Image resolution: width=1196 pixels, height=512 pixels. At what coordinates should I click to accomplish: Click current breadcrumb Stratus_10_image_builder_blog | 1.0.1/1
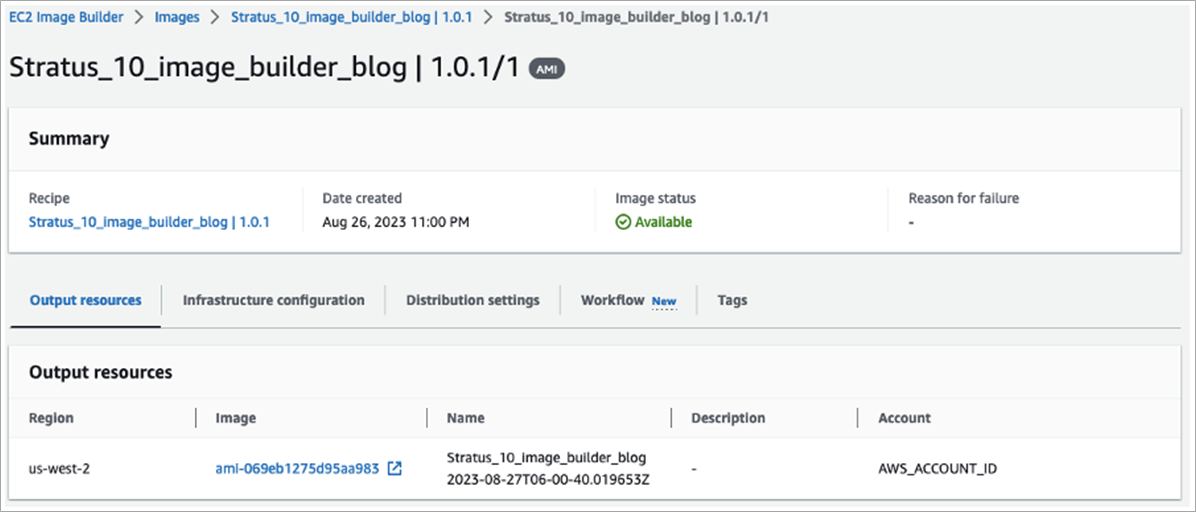[636, 18]
